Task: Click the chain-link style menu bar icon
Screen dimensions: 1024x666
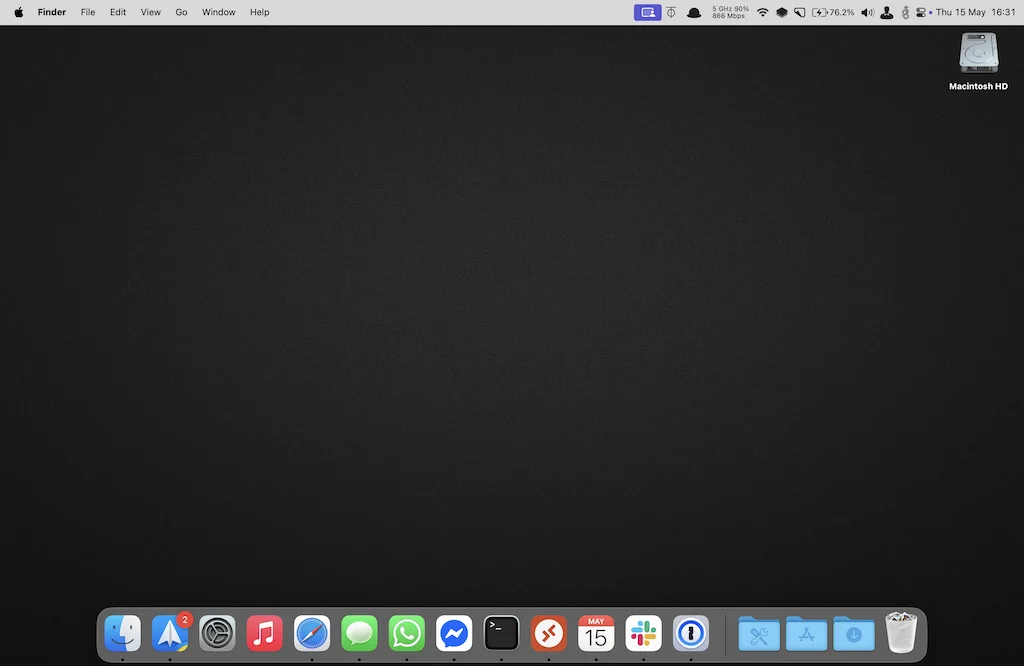Action: (905, 12)
